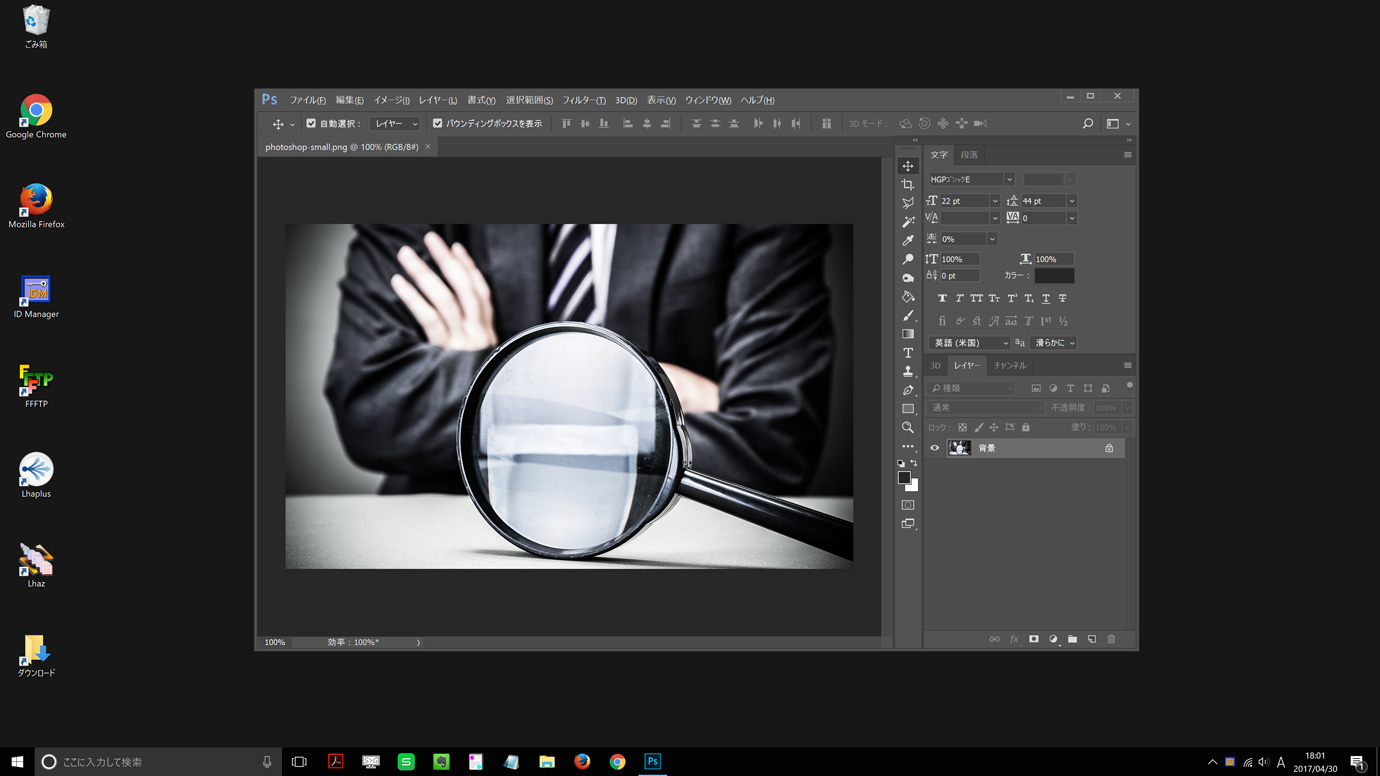Pick the Paint Bucket tool
1380x776 pixels.
[908, 297]
